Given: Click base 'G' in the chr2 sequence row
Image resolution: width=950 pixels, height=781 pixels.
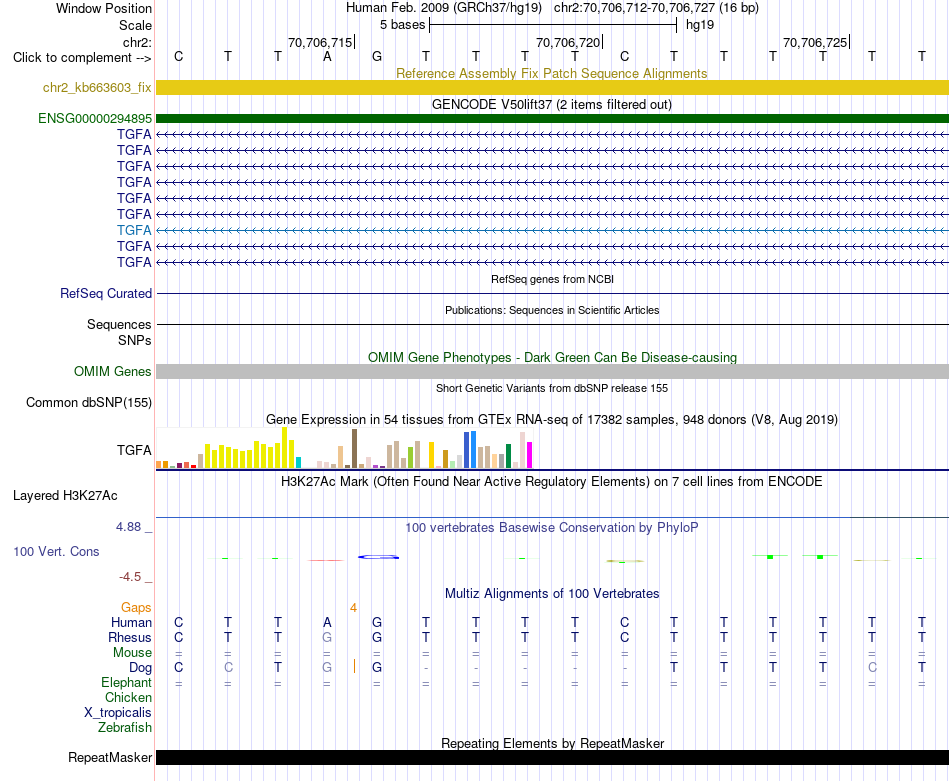Looking at the screenshot, I should click(x=377, y=56).
